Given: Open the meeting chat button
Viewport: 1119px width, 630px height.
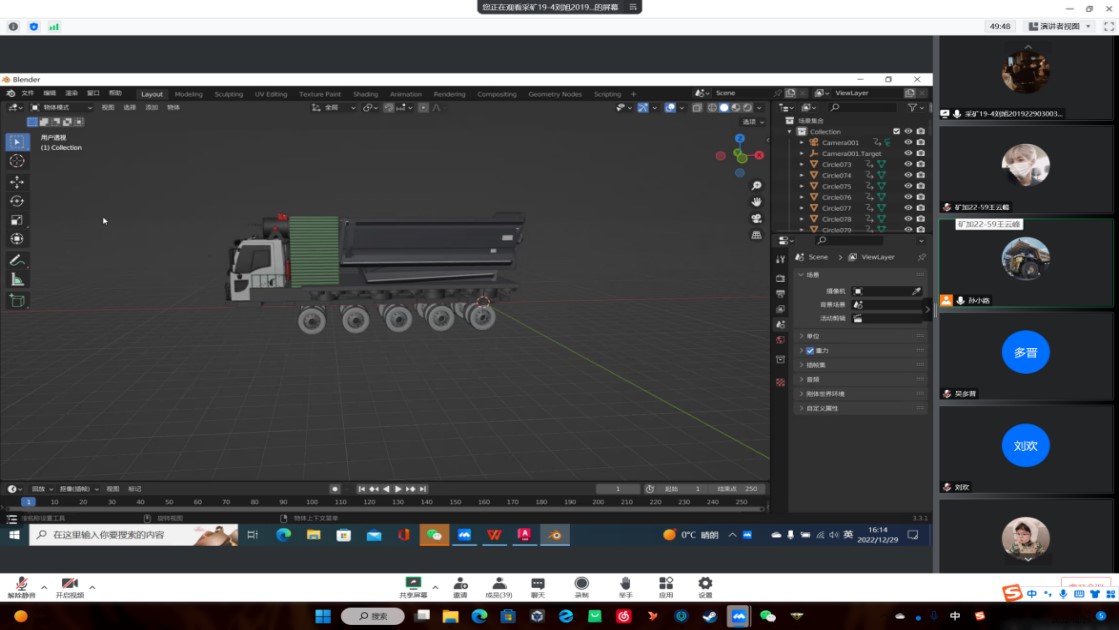Looking at the screenshot, I should 537,587.
